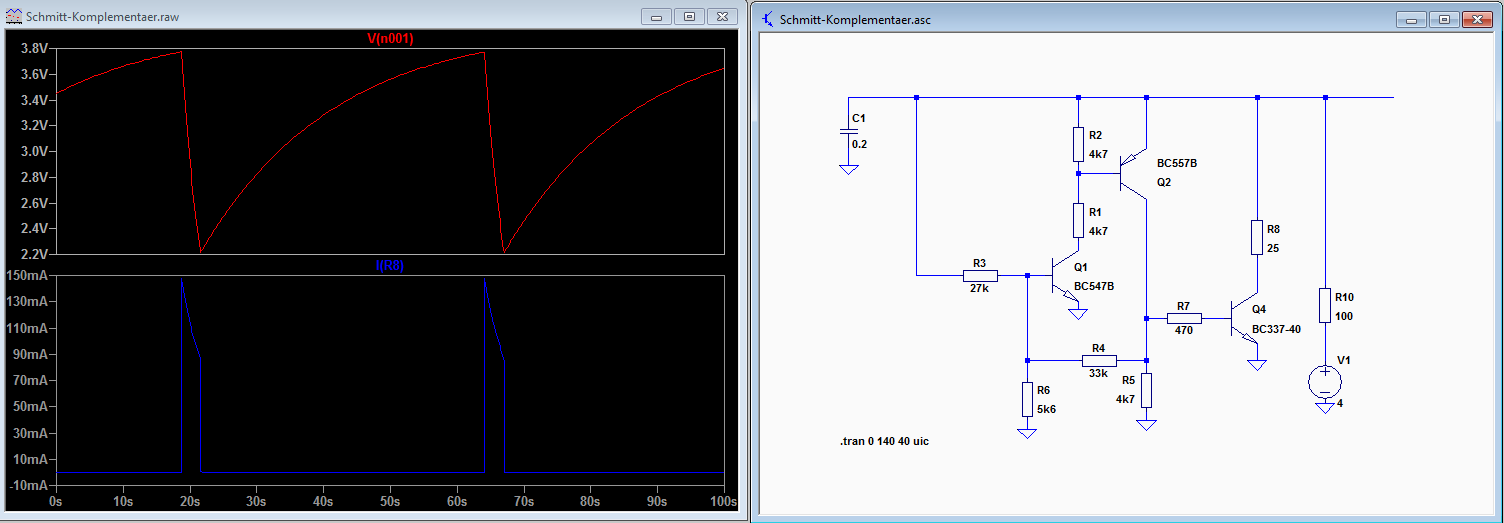The image size is (1504, 523).
Task: Click ground symbol below source V1
Action: pos(1324,408)
